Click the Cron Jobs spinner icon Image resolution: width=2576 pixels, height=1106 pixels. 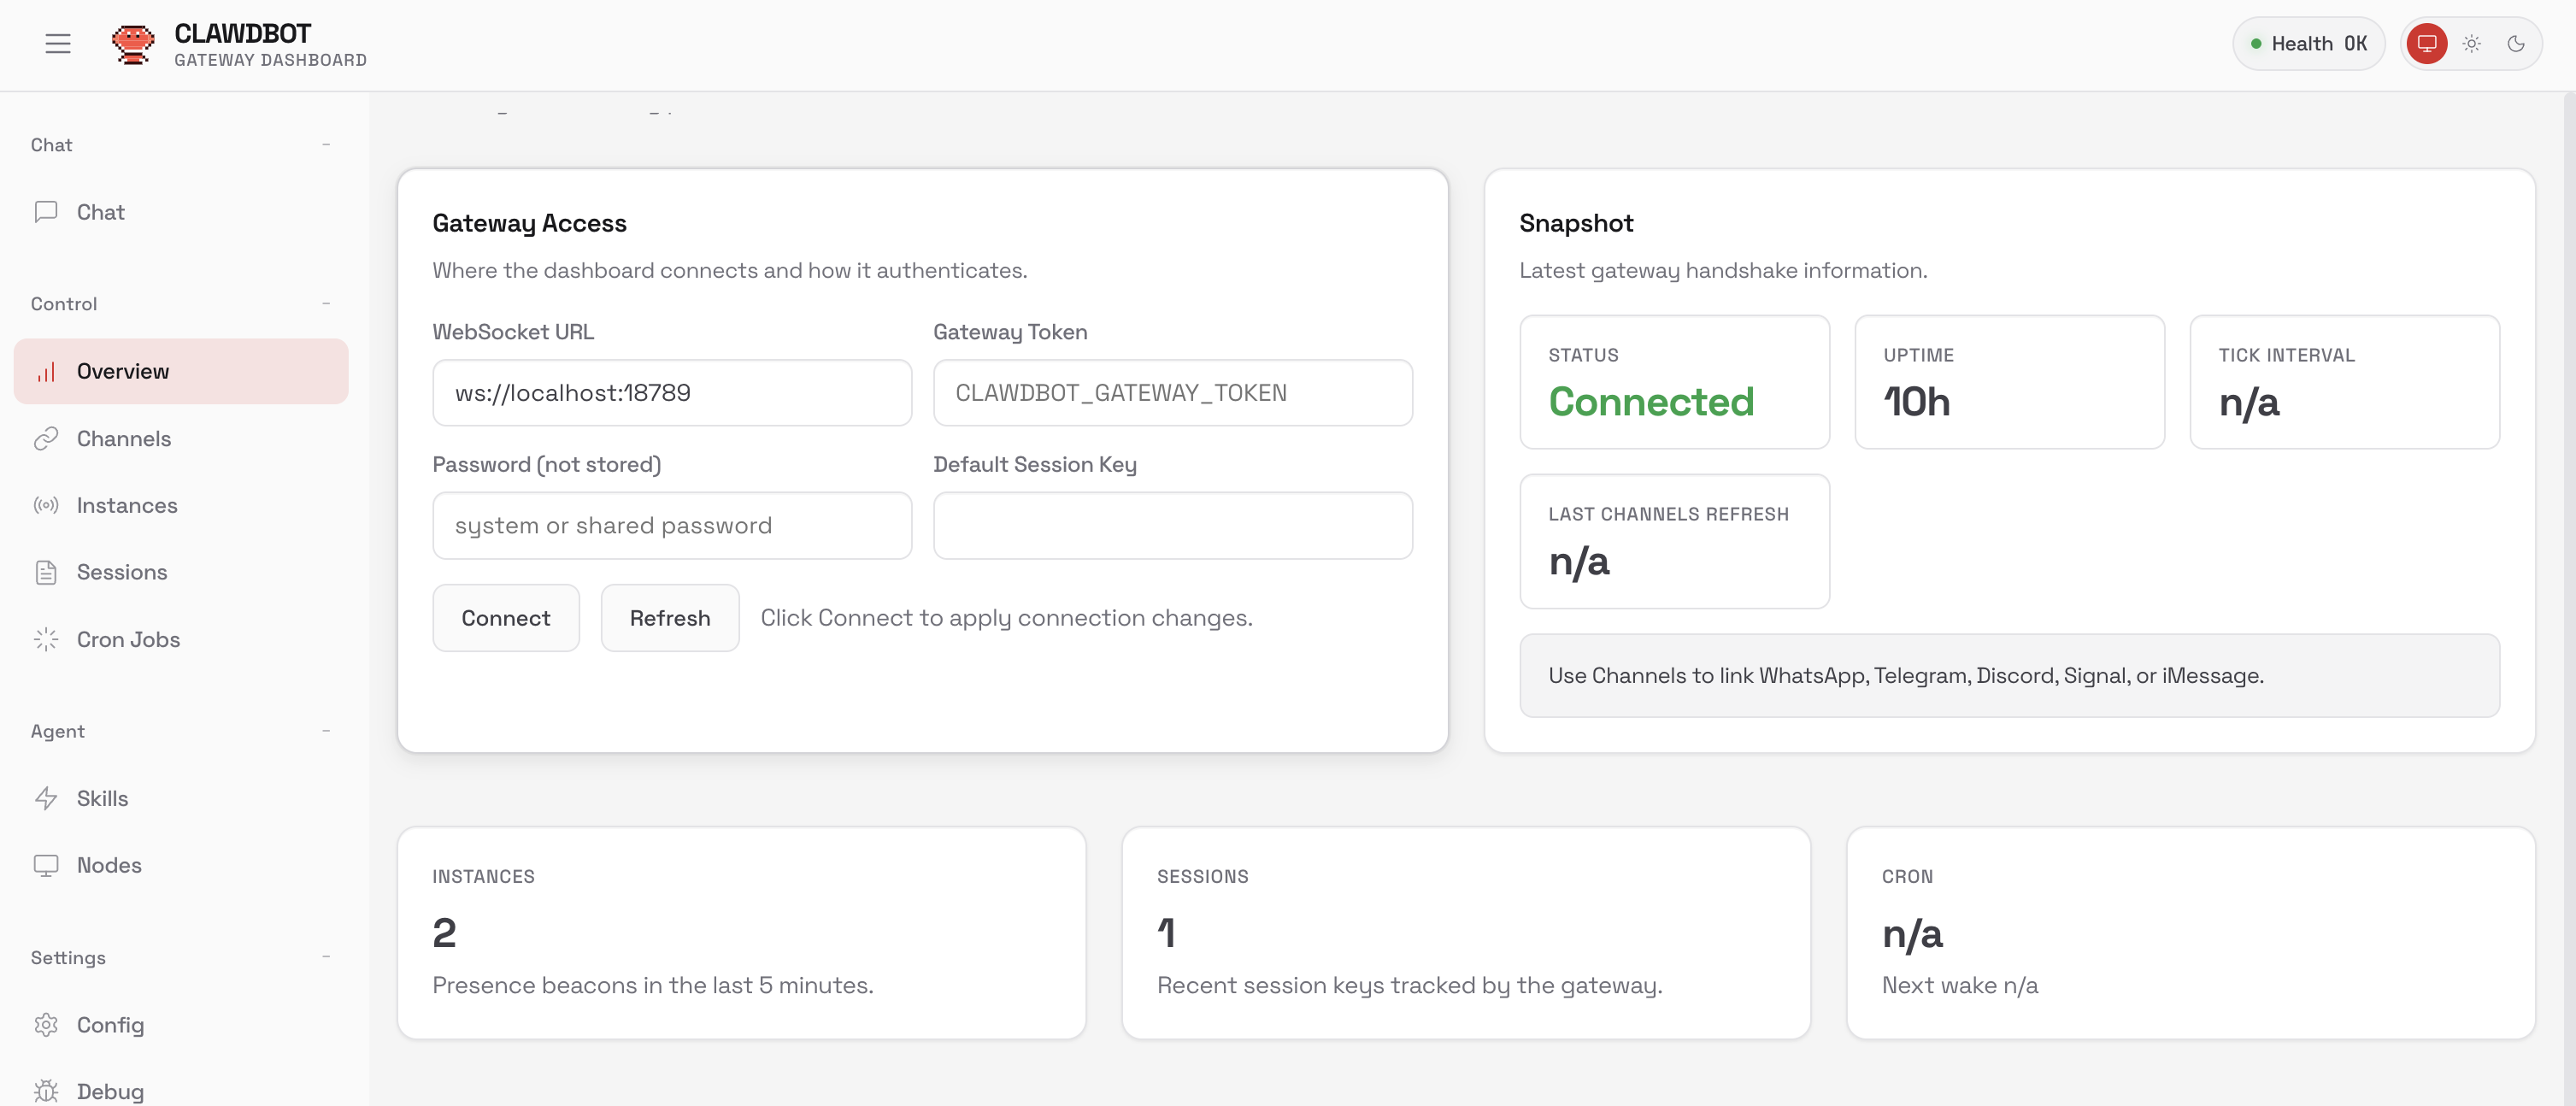click(46, 639)
